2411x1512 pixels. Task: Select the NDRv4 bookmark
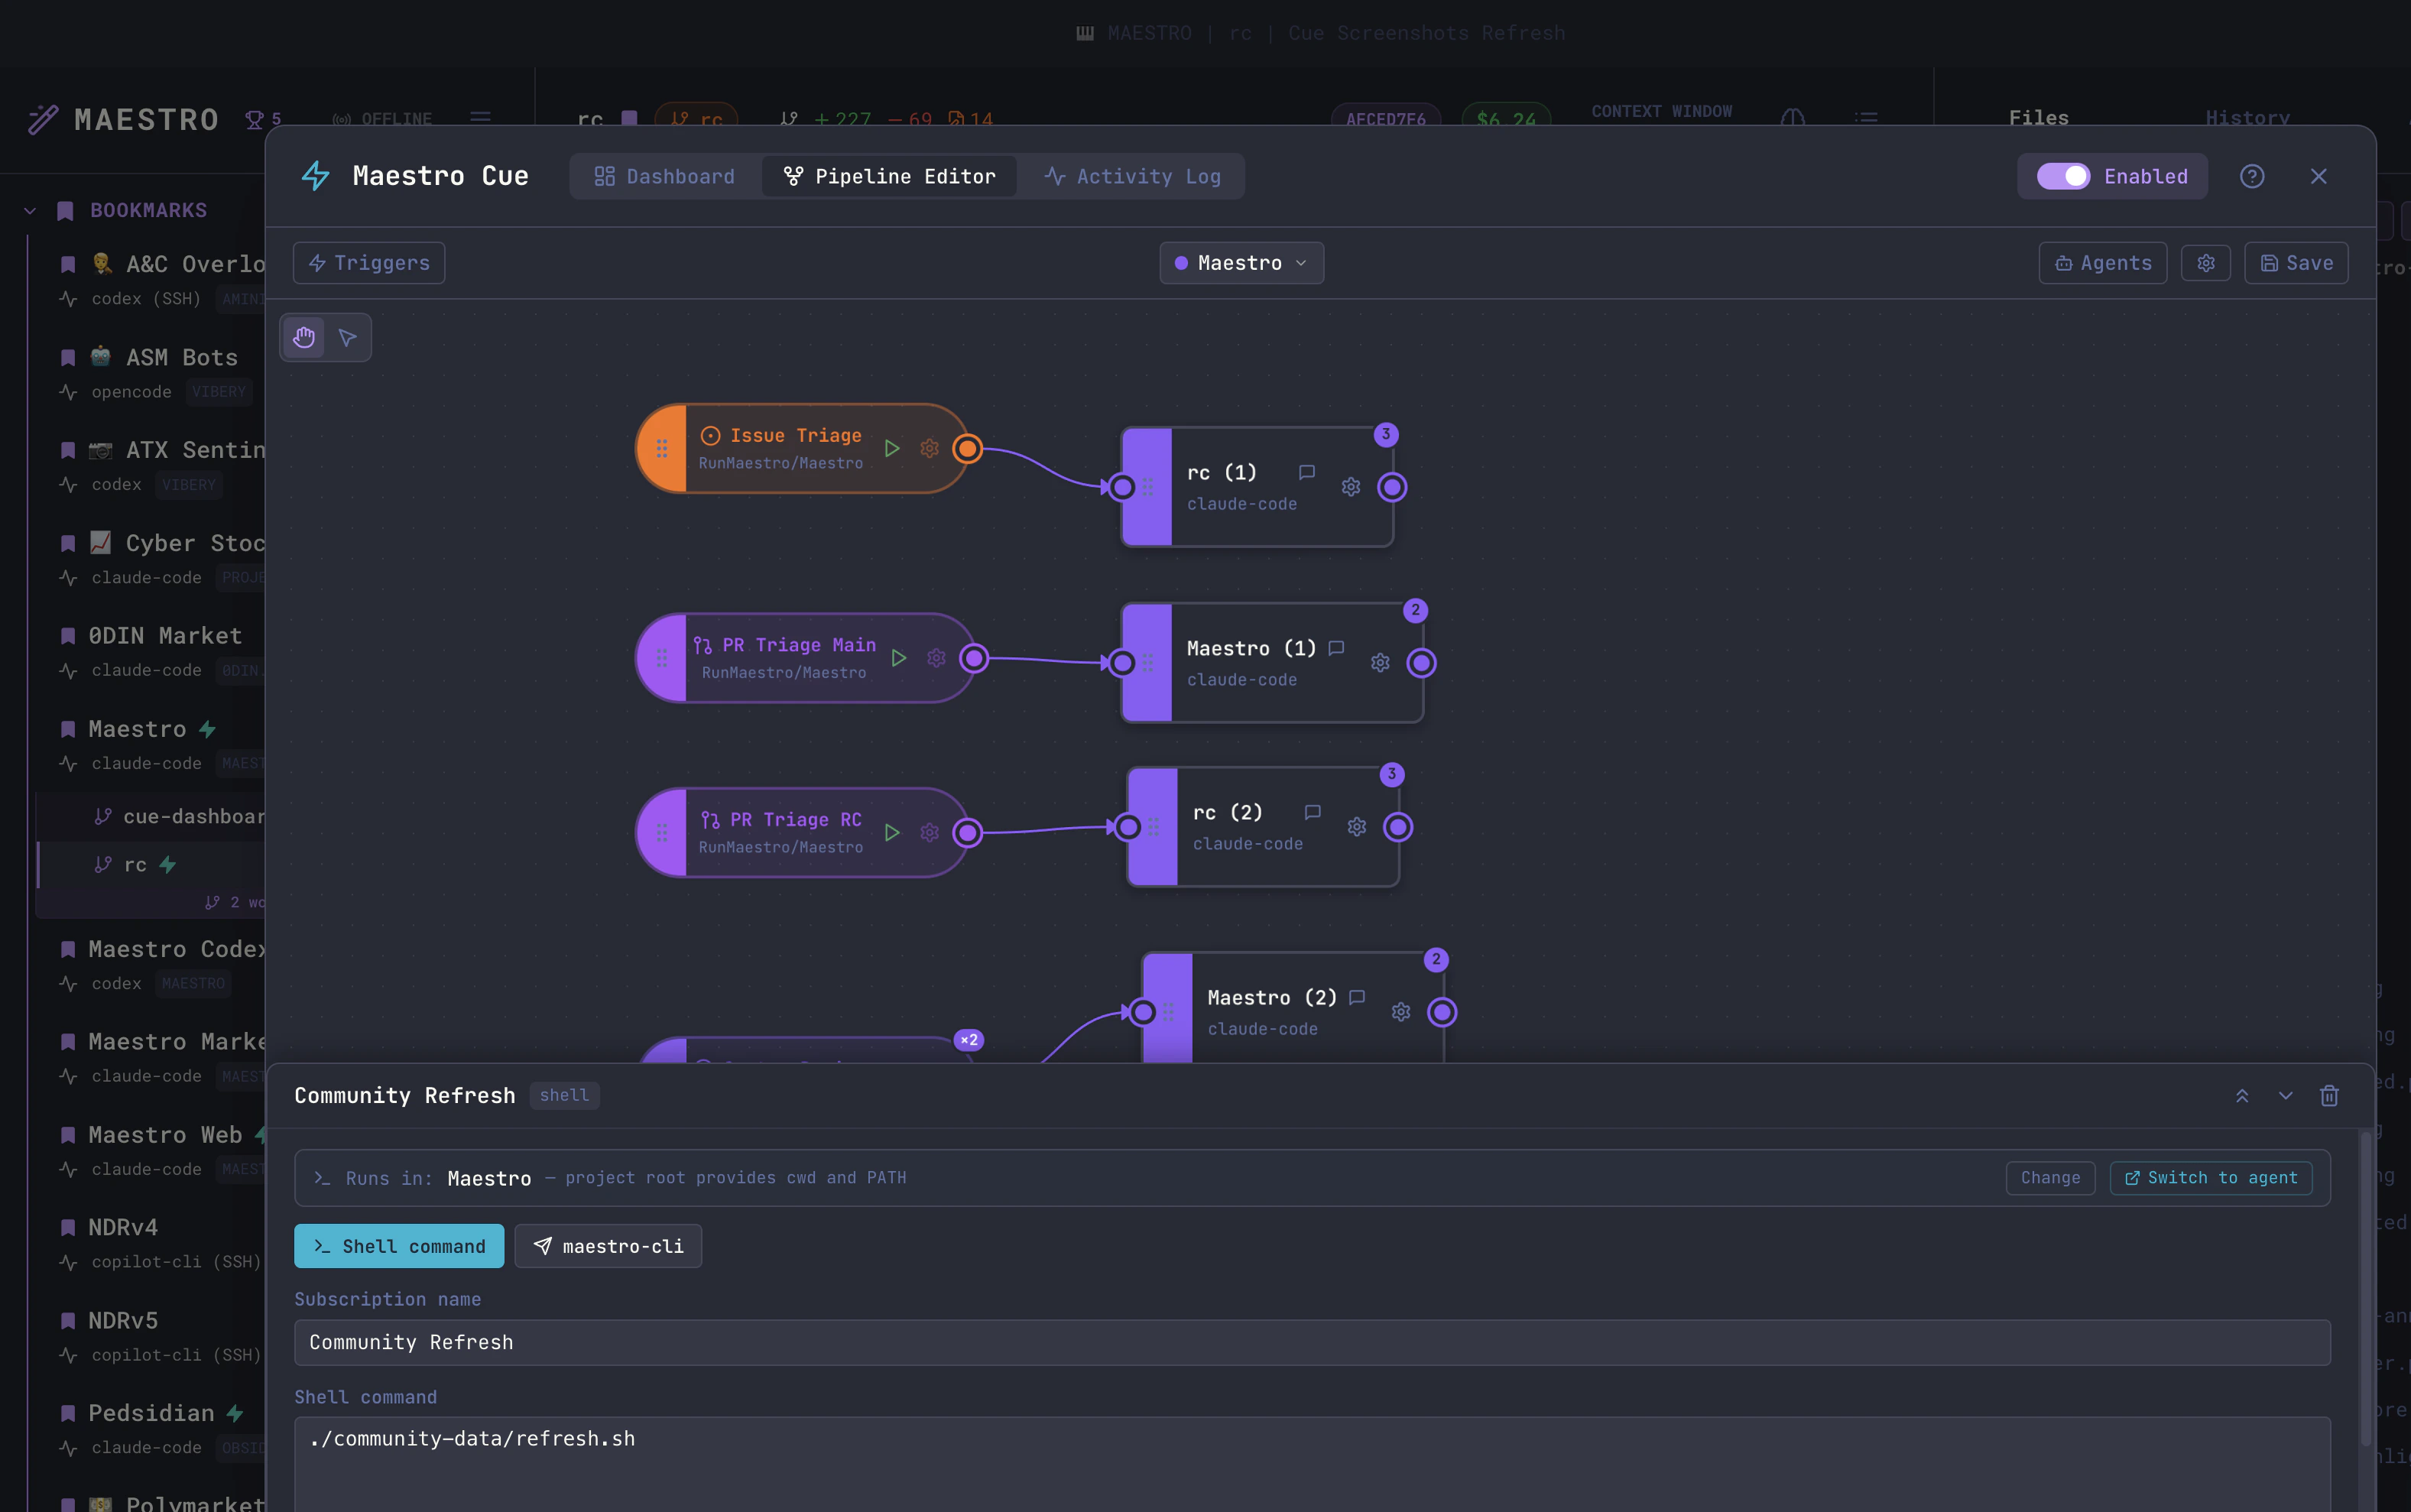click(x=150, y=1242)
